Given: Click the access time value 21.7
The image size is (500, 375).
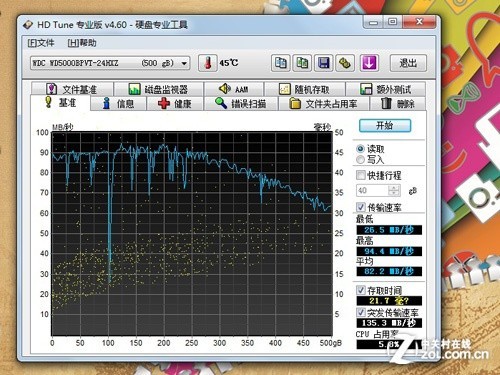Looking at the screenshot, I should coord(389,301).
